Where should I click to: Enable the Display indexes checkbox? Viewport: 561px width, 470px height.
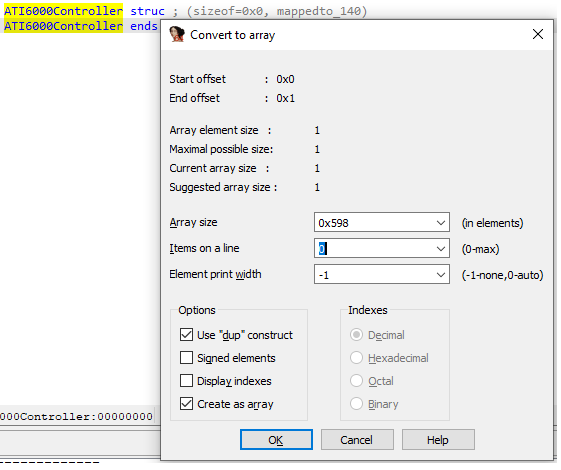click(186, 381)
